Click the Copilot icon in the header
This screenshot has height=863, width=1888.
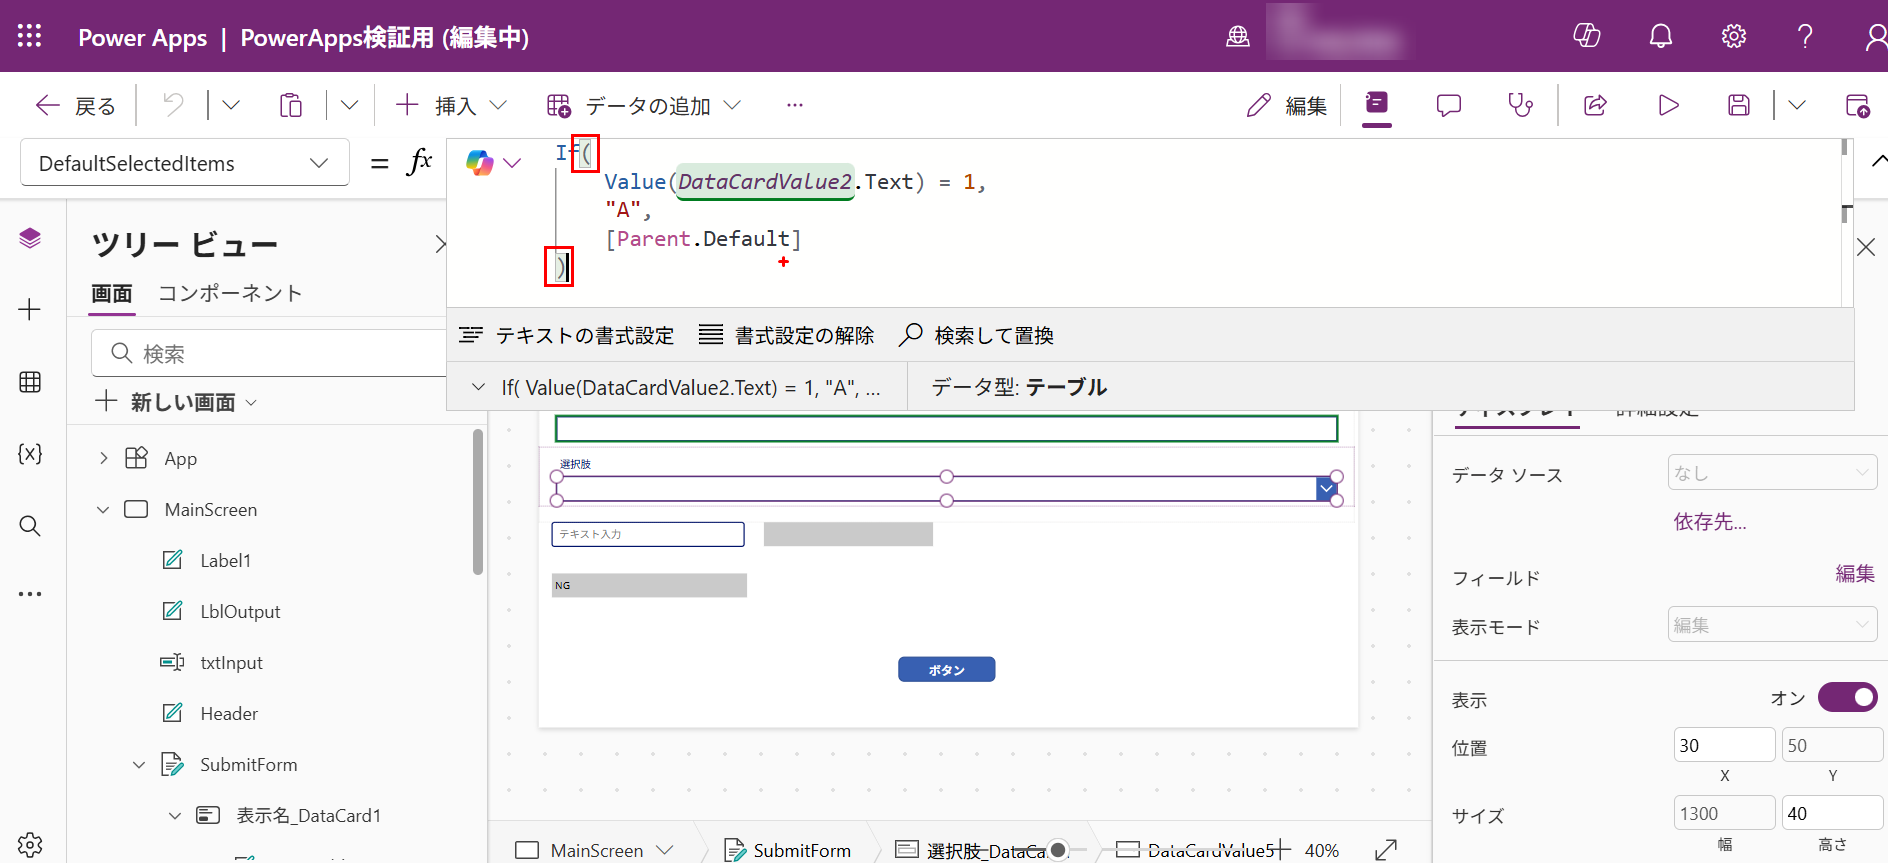tap(1587, 36)
